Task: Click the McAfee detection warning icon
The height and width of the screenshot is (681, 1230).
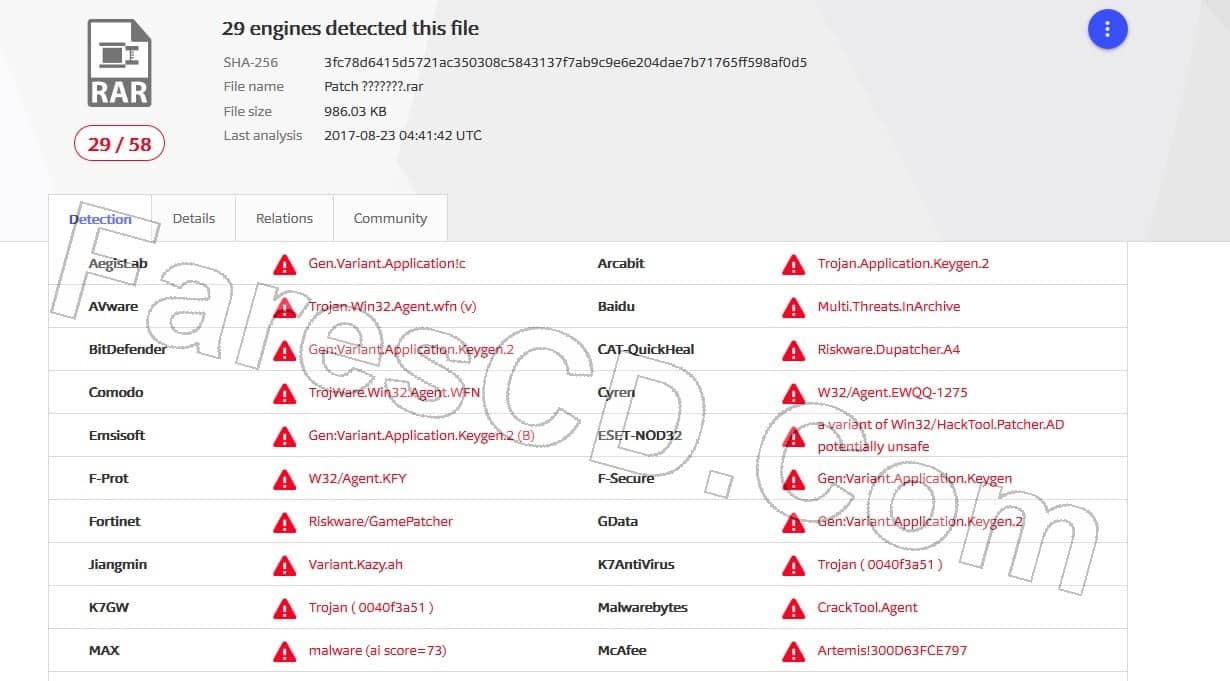Action: pos(794,651)
